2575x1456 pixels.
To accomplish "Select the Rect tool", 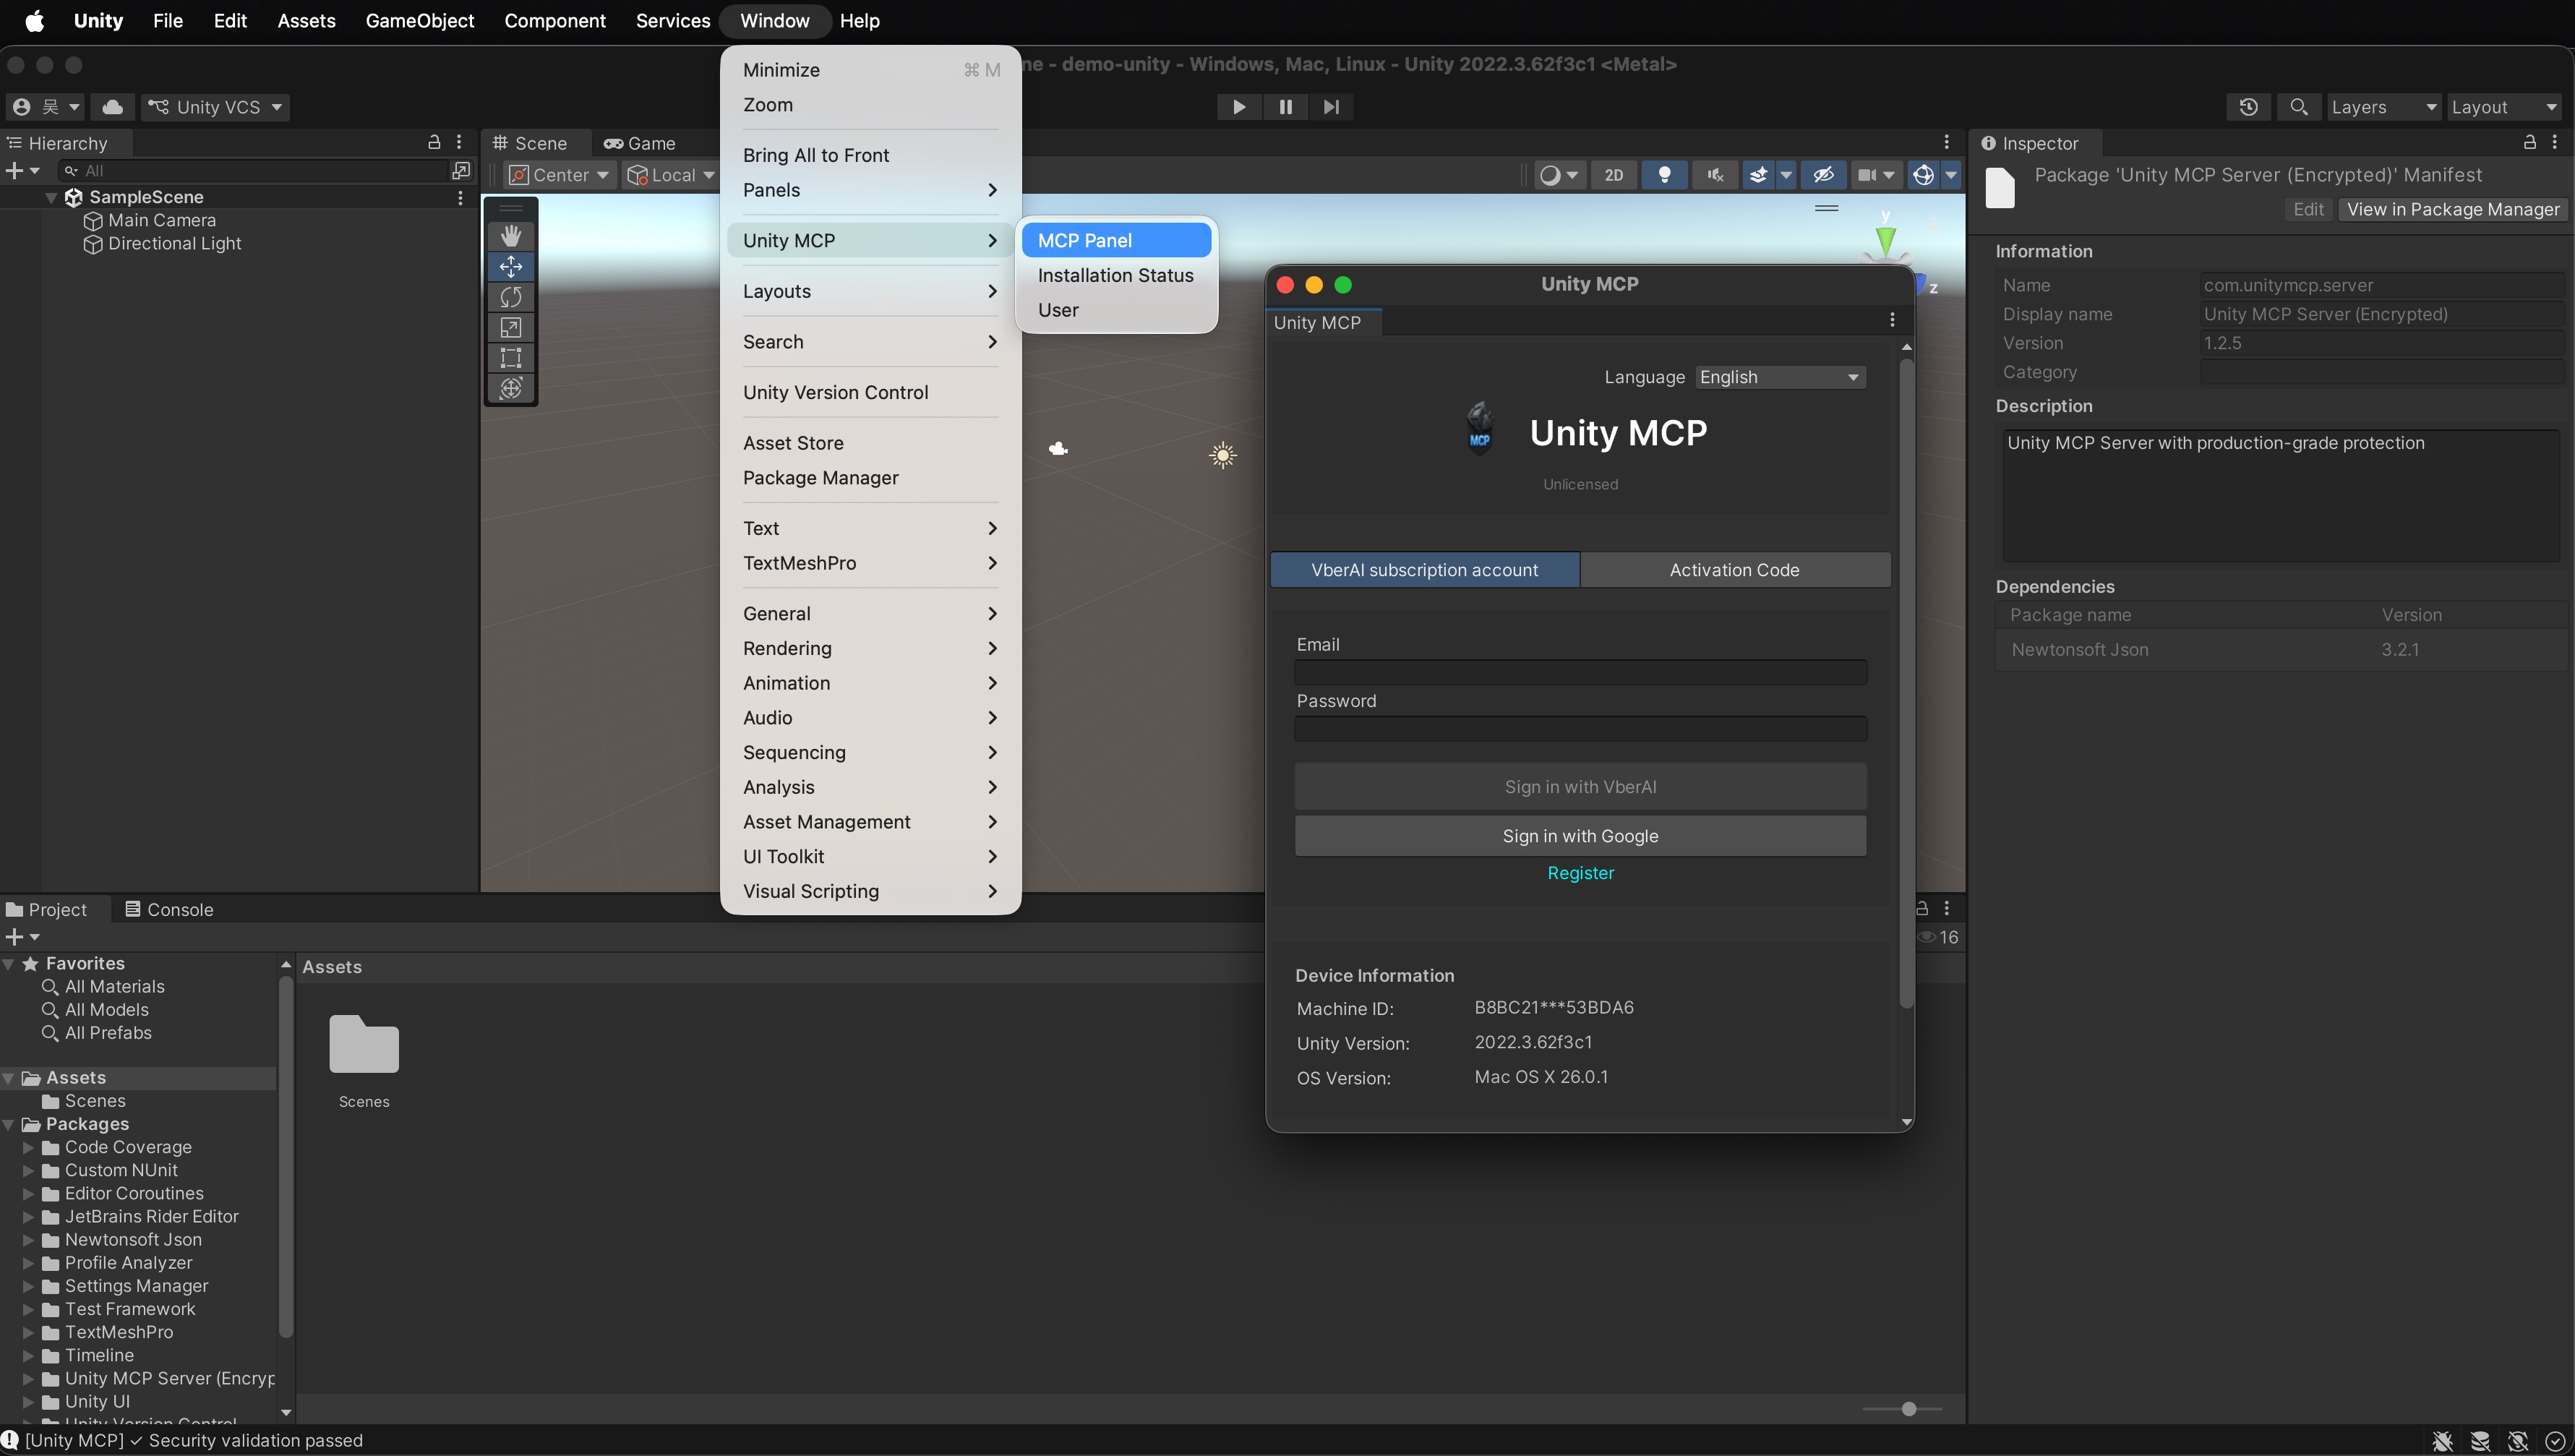I will click(511, 358).
